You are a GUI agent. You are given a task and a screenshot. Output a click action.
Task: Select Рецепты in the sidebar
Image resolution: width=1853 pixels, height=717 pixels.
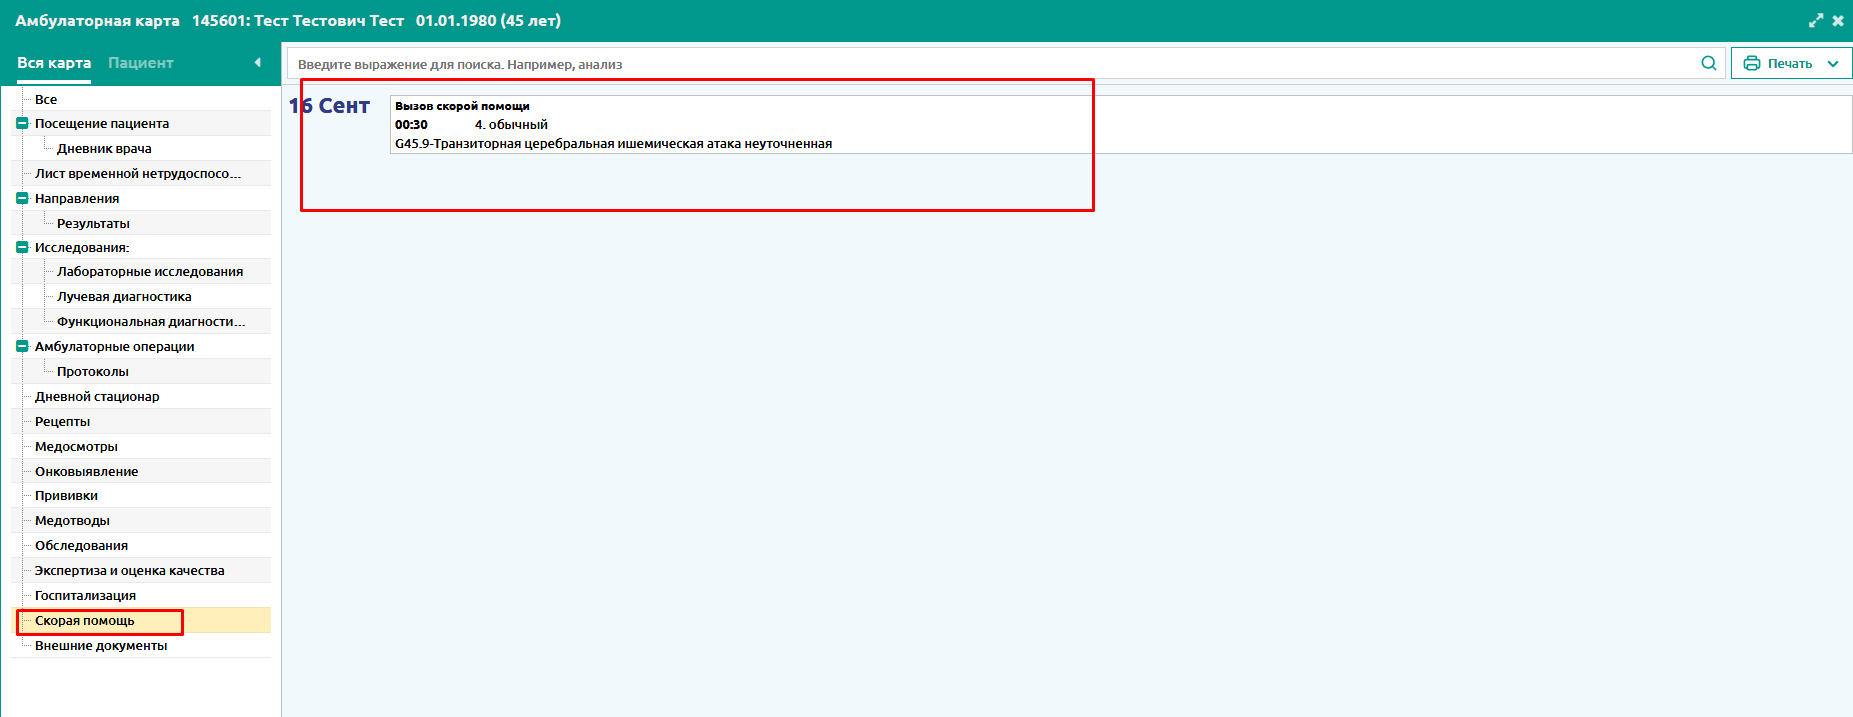pos(62,422)
